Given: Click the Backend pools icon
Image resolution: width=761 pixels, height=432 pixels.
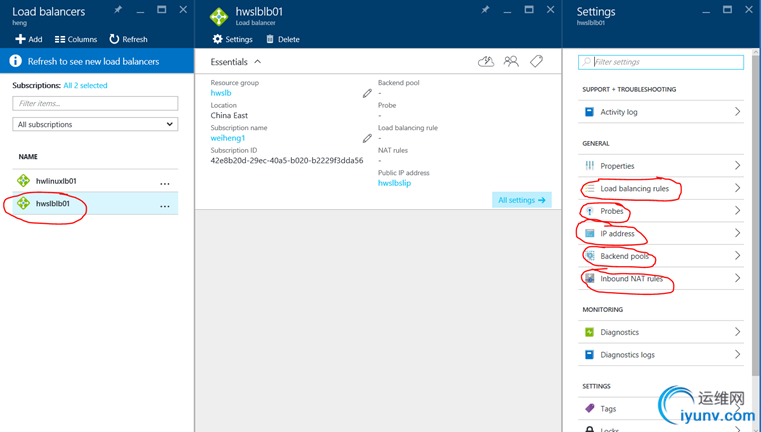Looking at the screenshot, I should pyautogui.click(x=589, y=256).
